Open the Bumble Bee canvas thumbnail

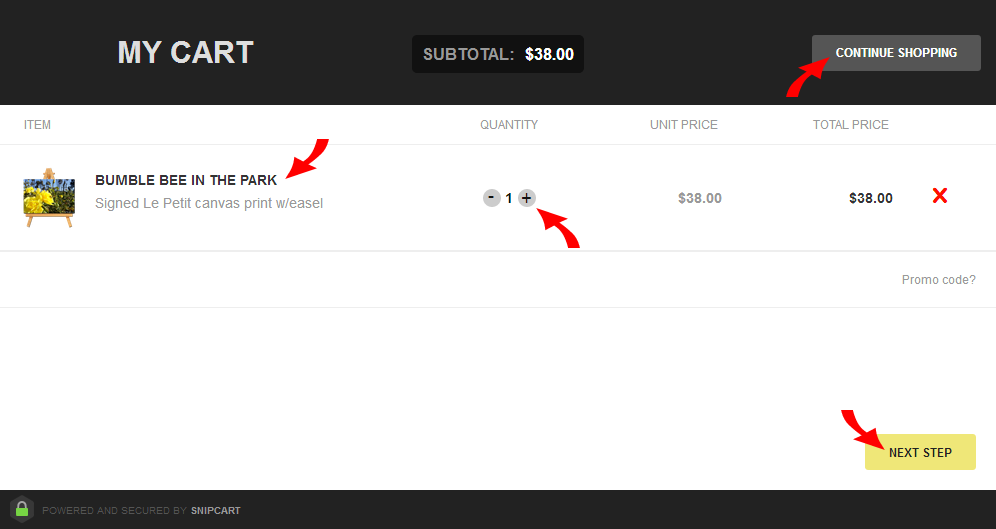tap(49, 198)
